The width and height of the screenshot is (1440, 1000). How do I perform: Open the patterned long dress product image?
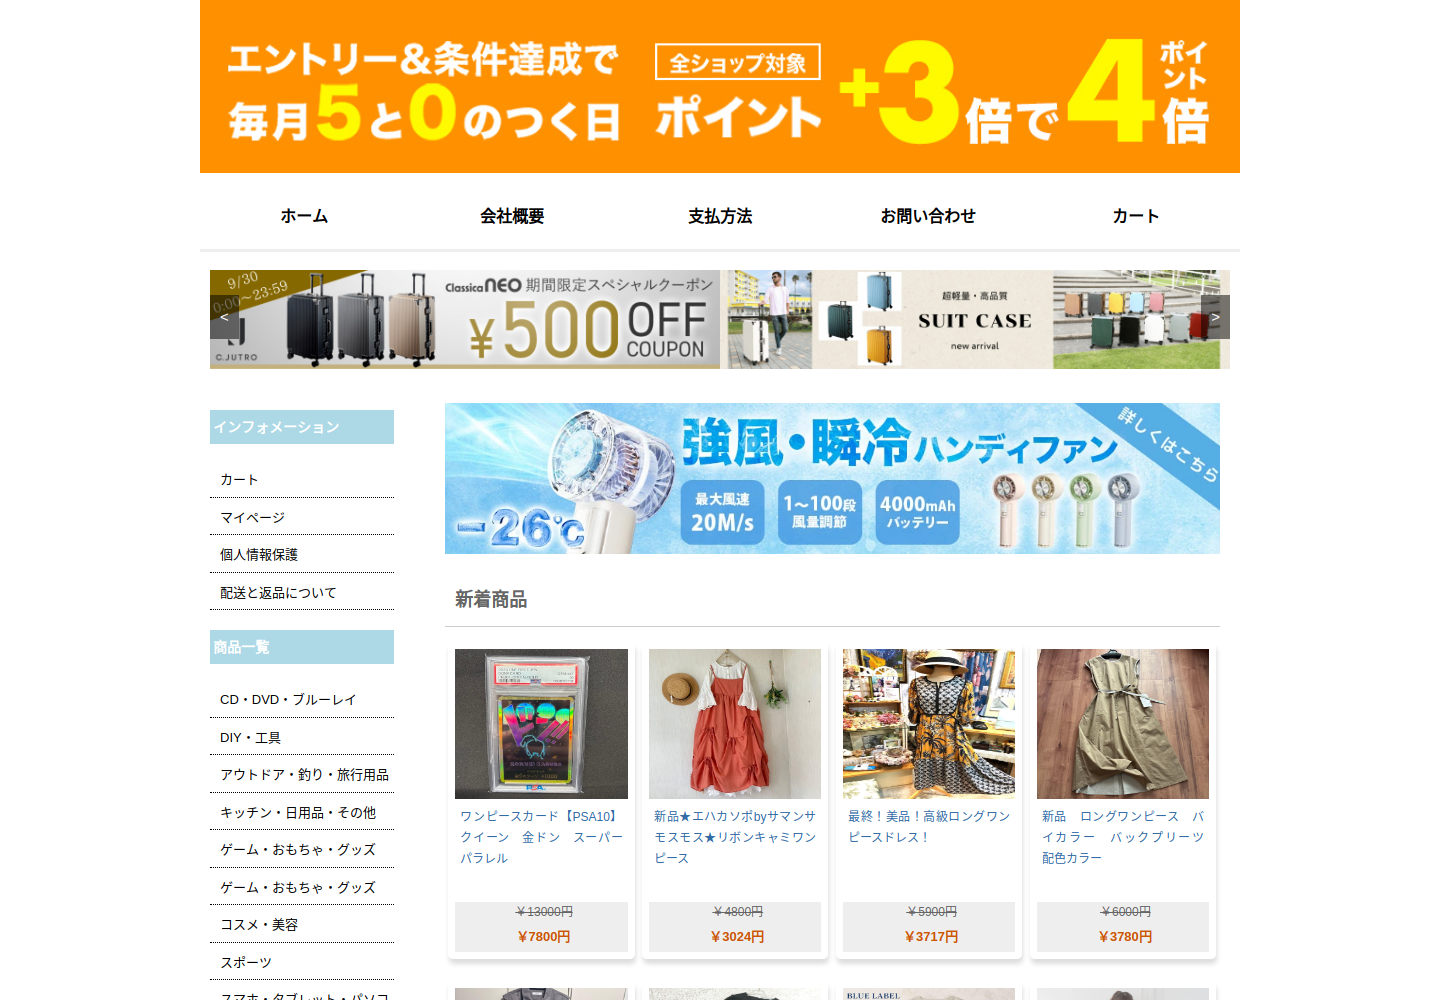tap(929, 724)
